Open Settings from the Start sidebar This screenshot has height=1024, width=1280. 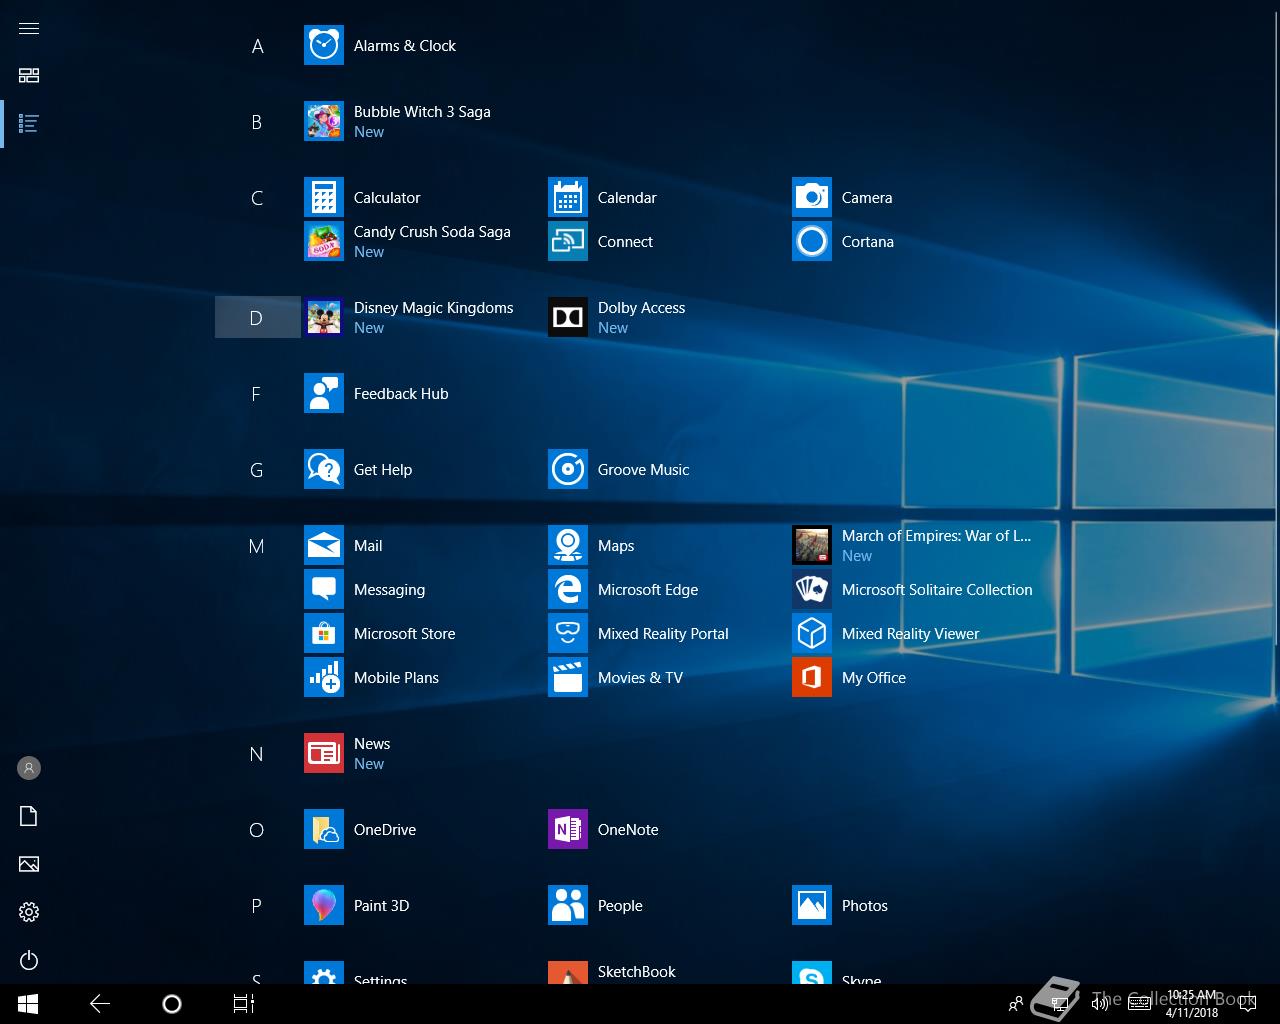pos(29,912)
